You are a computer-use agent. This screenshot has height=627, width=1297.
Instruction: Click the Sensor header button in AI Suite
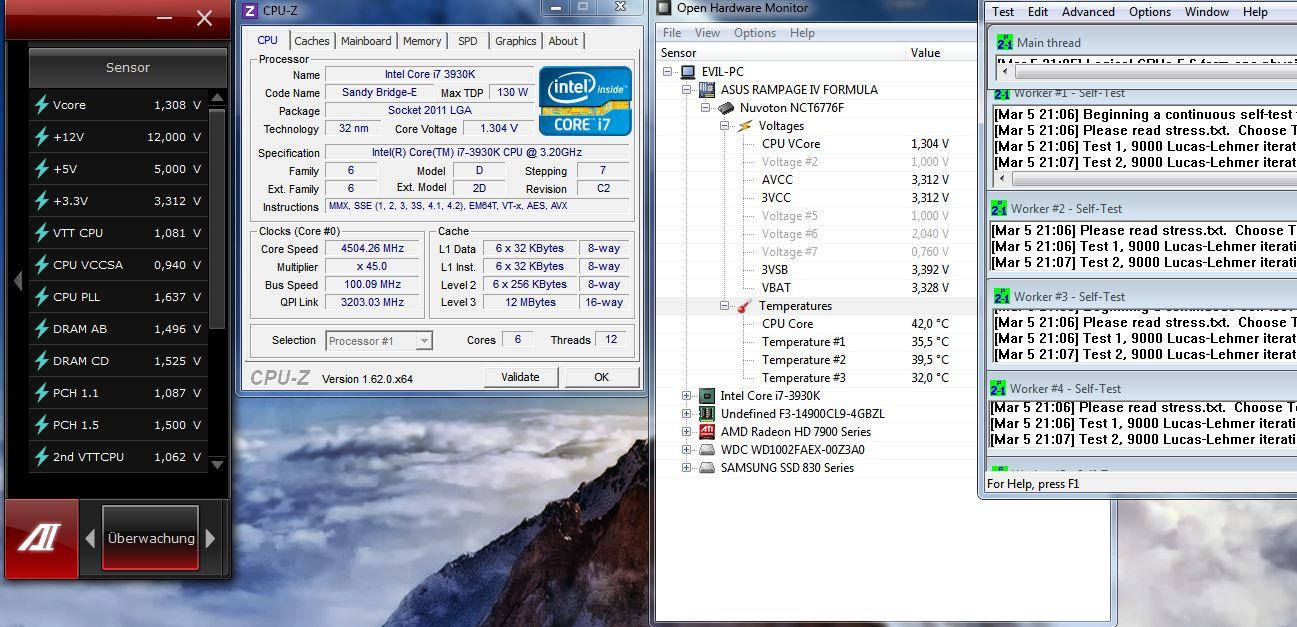(x=128, y=68)
